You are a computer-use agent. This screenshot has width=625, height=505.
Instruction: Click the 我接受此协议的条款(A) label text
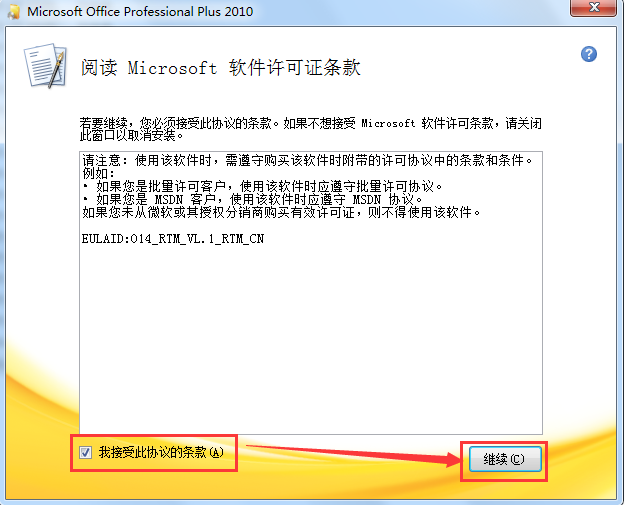tap(161, 452)
